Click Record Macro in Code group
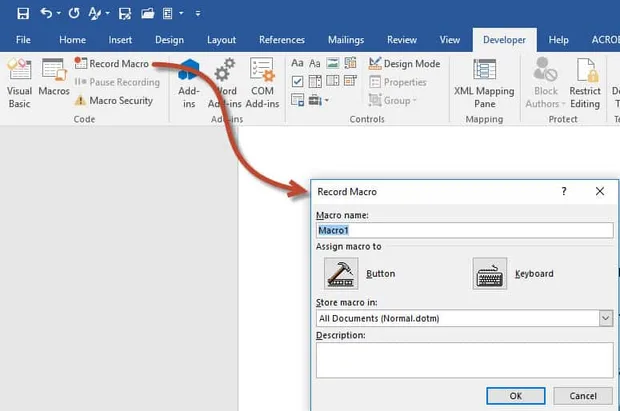The height and width of the screenshot is (411, 620). [112, 63]
